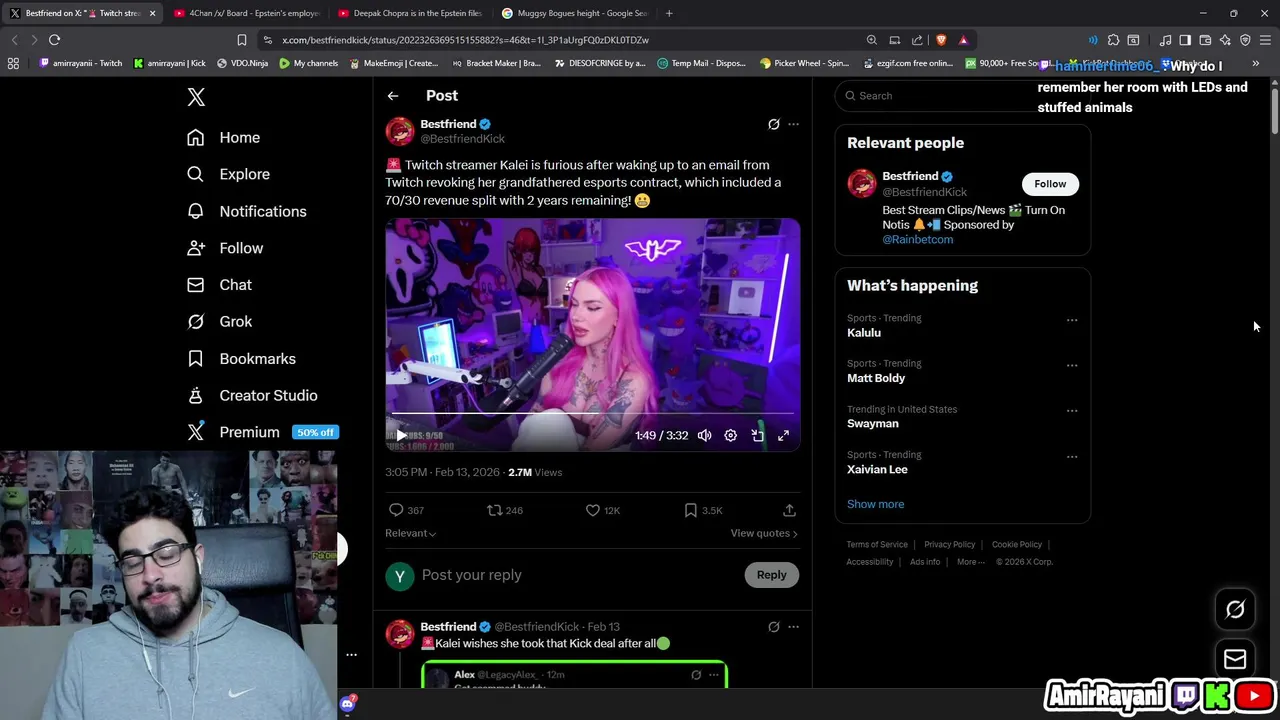The width and height of the screenshot is (1280, 720).
Task: Seek on the video progress bar
Action: tap(592, 413)
